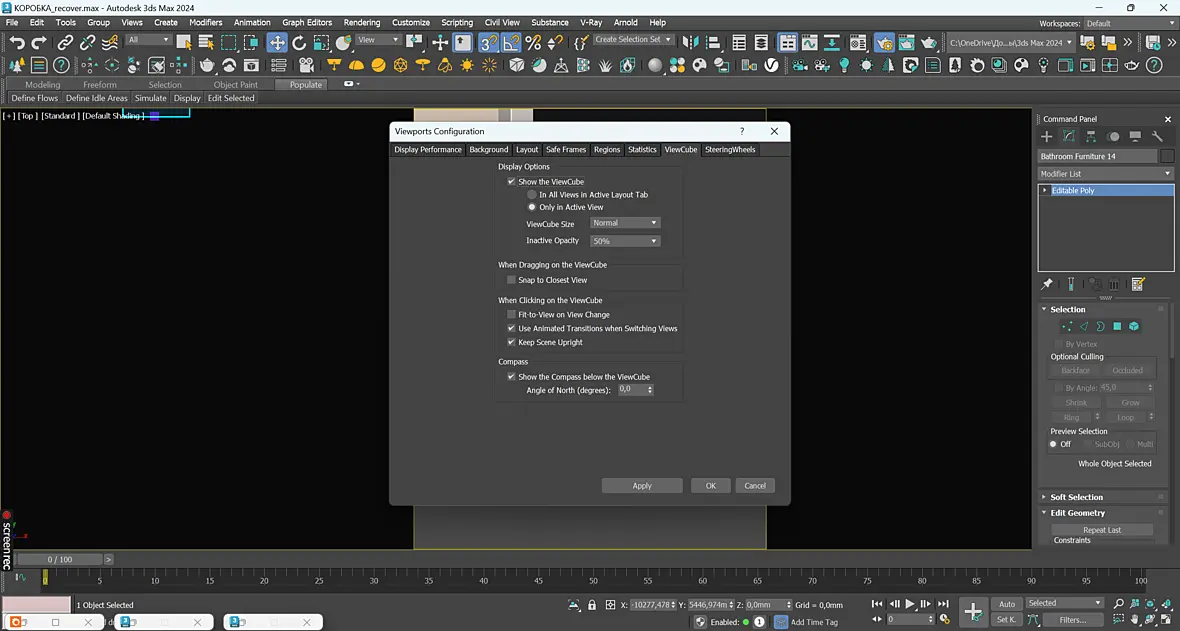The width and height of the screenshot is (1180, 631).
Task: Open the Modifier List dropdown
Action: [x=1105, y=173]
